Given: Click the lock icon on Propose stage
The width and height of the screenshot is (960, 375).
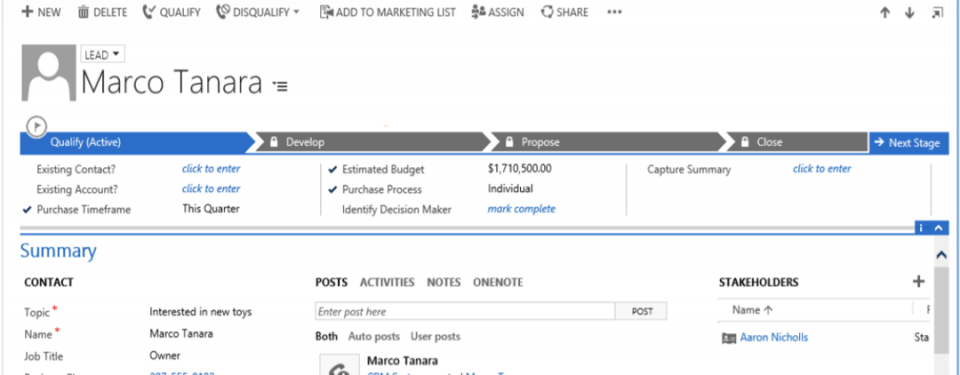Looking at the screenshot, I should pos(509,142).
